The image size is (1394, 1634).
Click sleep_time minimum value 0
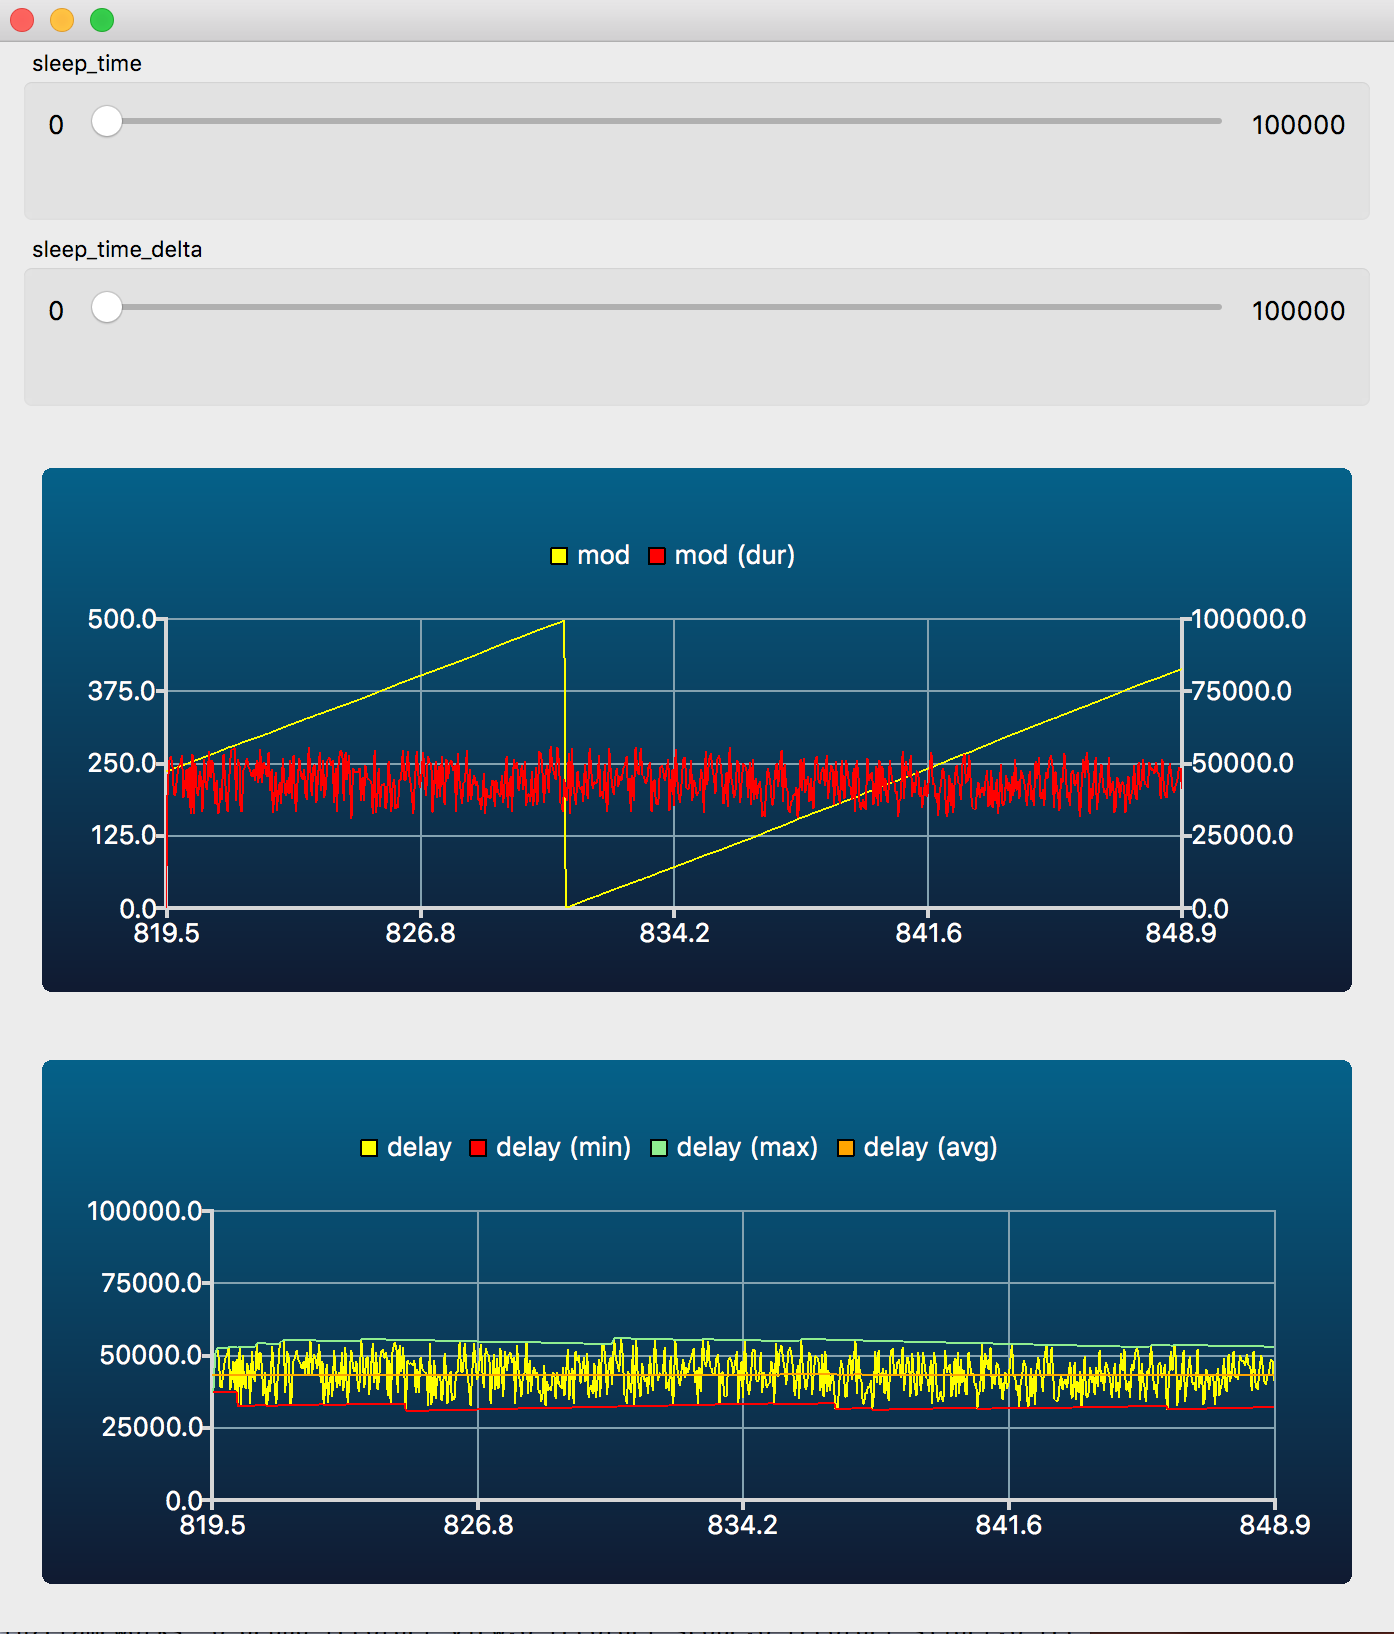56,125
